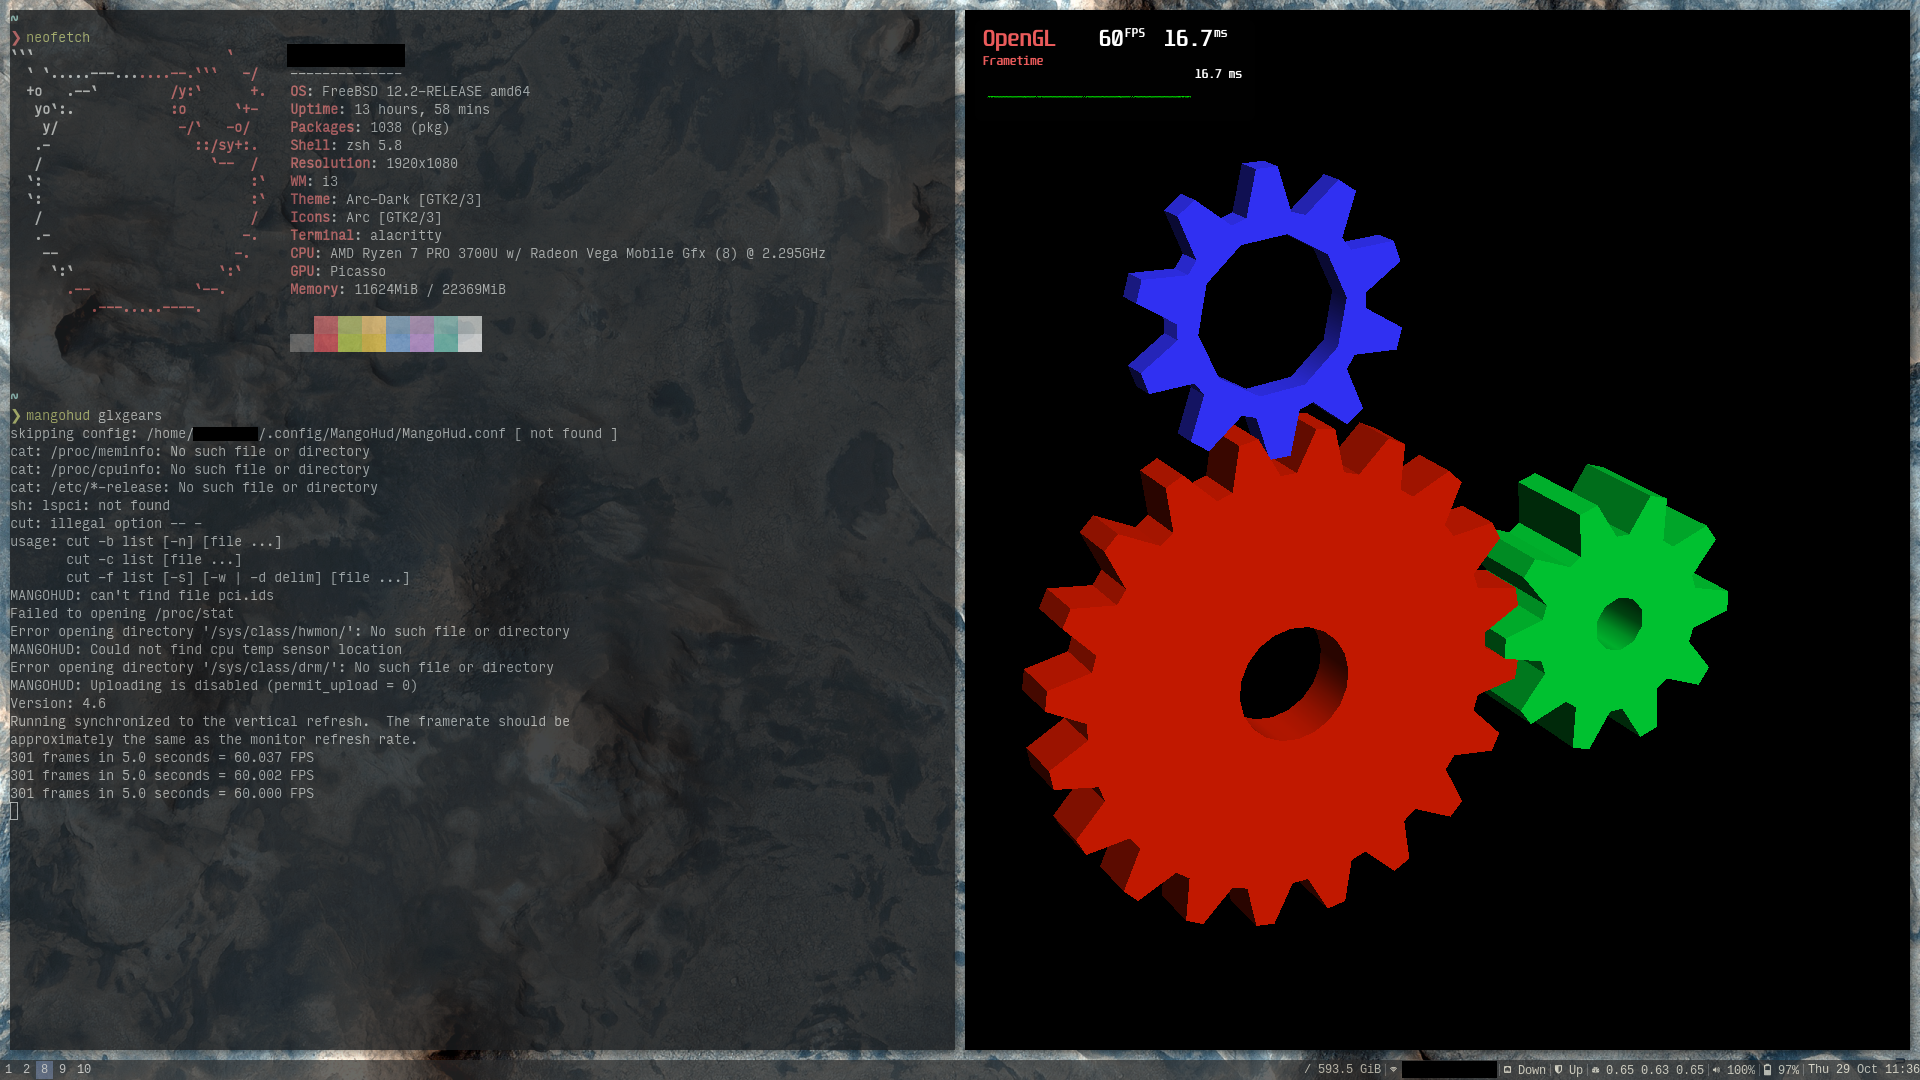
Task: Click the 'WM: i3' line
Action: click(x=314, y=182)
